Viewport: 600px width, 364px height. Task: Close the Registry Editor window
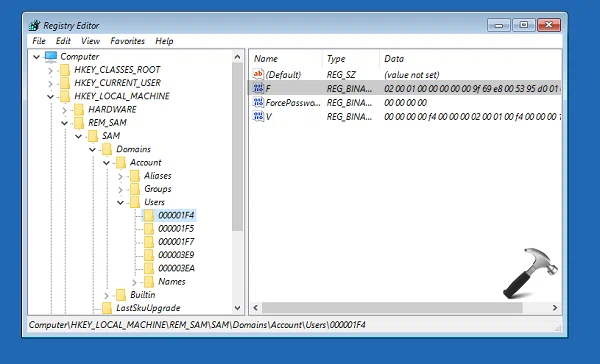tap(549, 25)
